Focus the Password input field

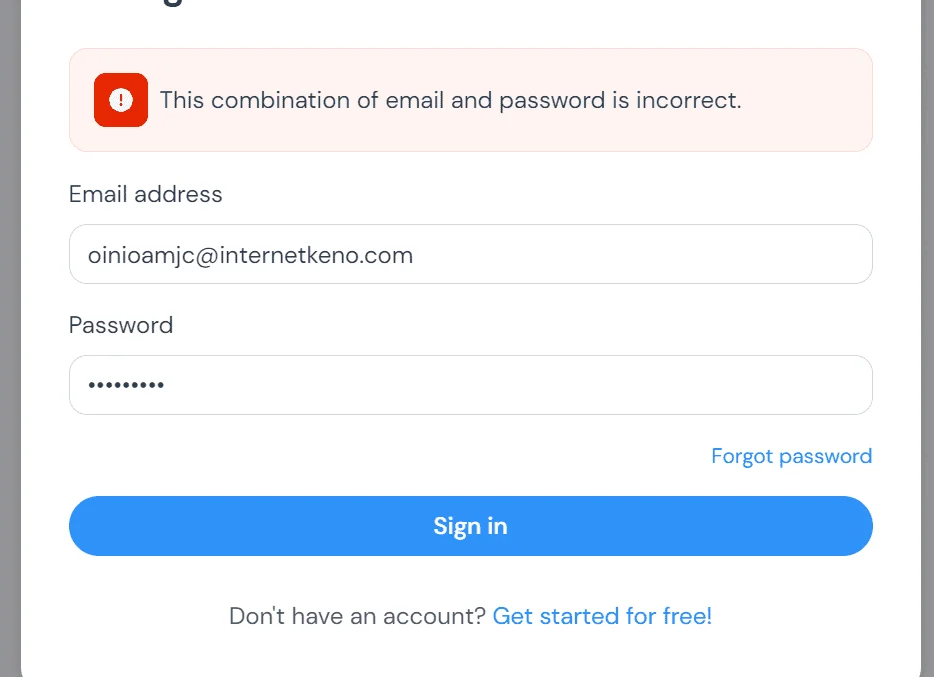[471, 385]
